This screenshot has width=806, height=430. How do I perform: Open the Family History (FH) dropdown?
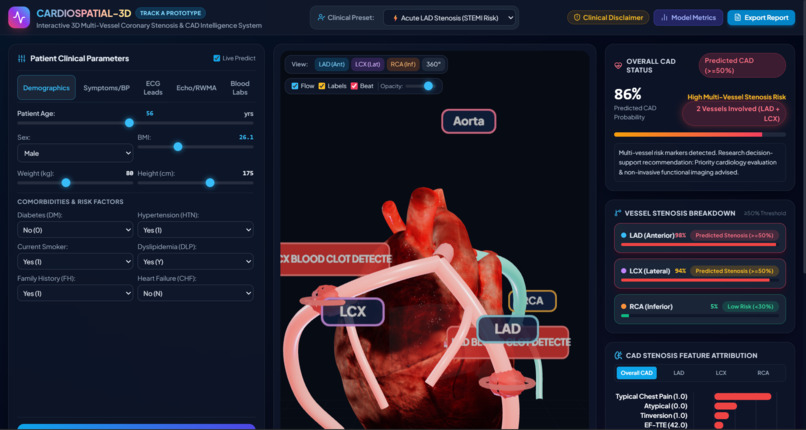pos(75,293)
